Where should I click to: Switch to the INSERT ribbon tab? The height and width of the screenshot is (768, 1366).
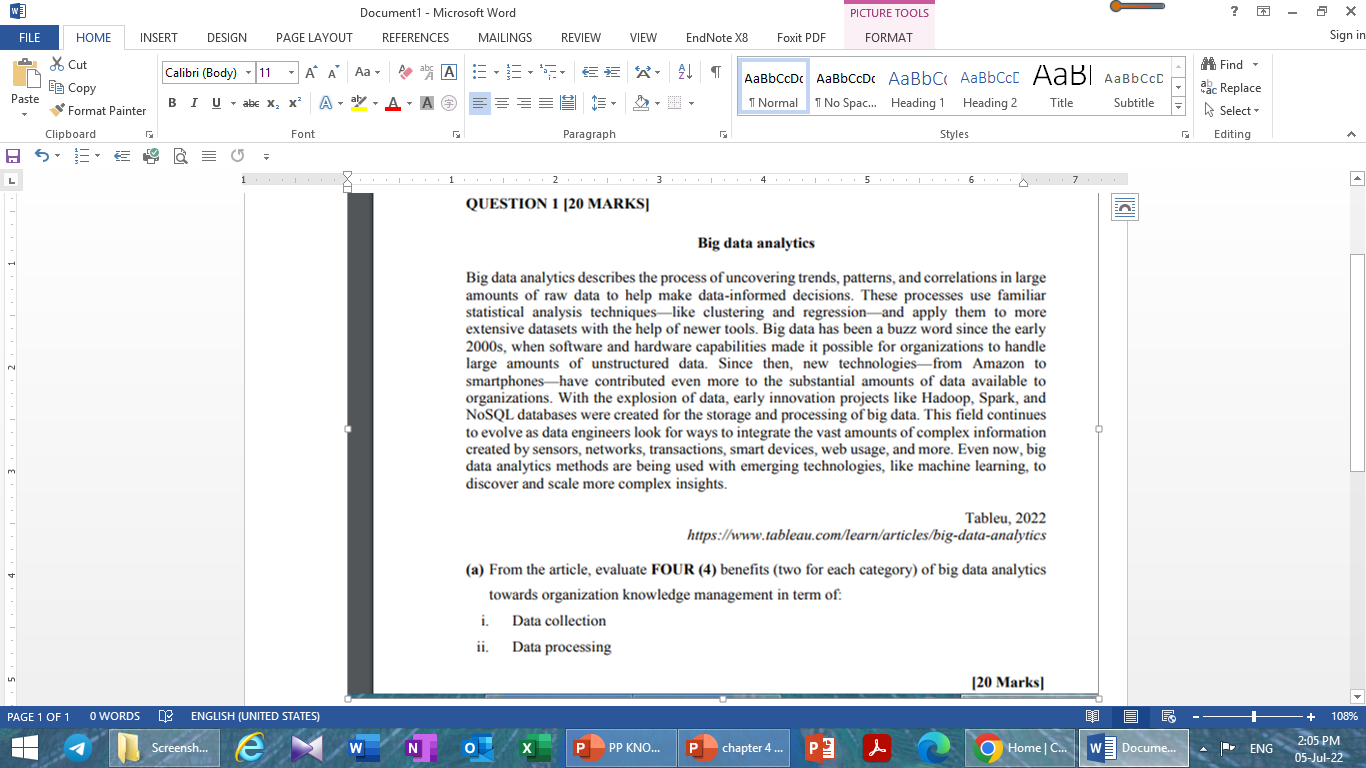158,37
